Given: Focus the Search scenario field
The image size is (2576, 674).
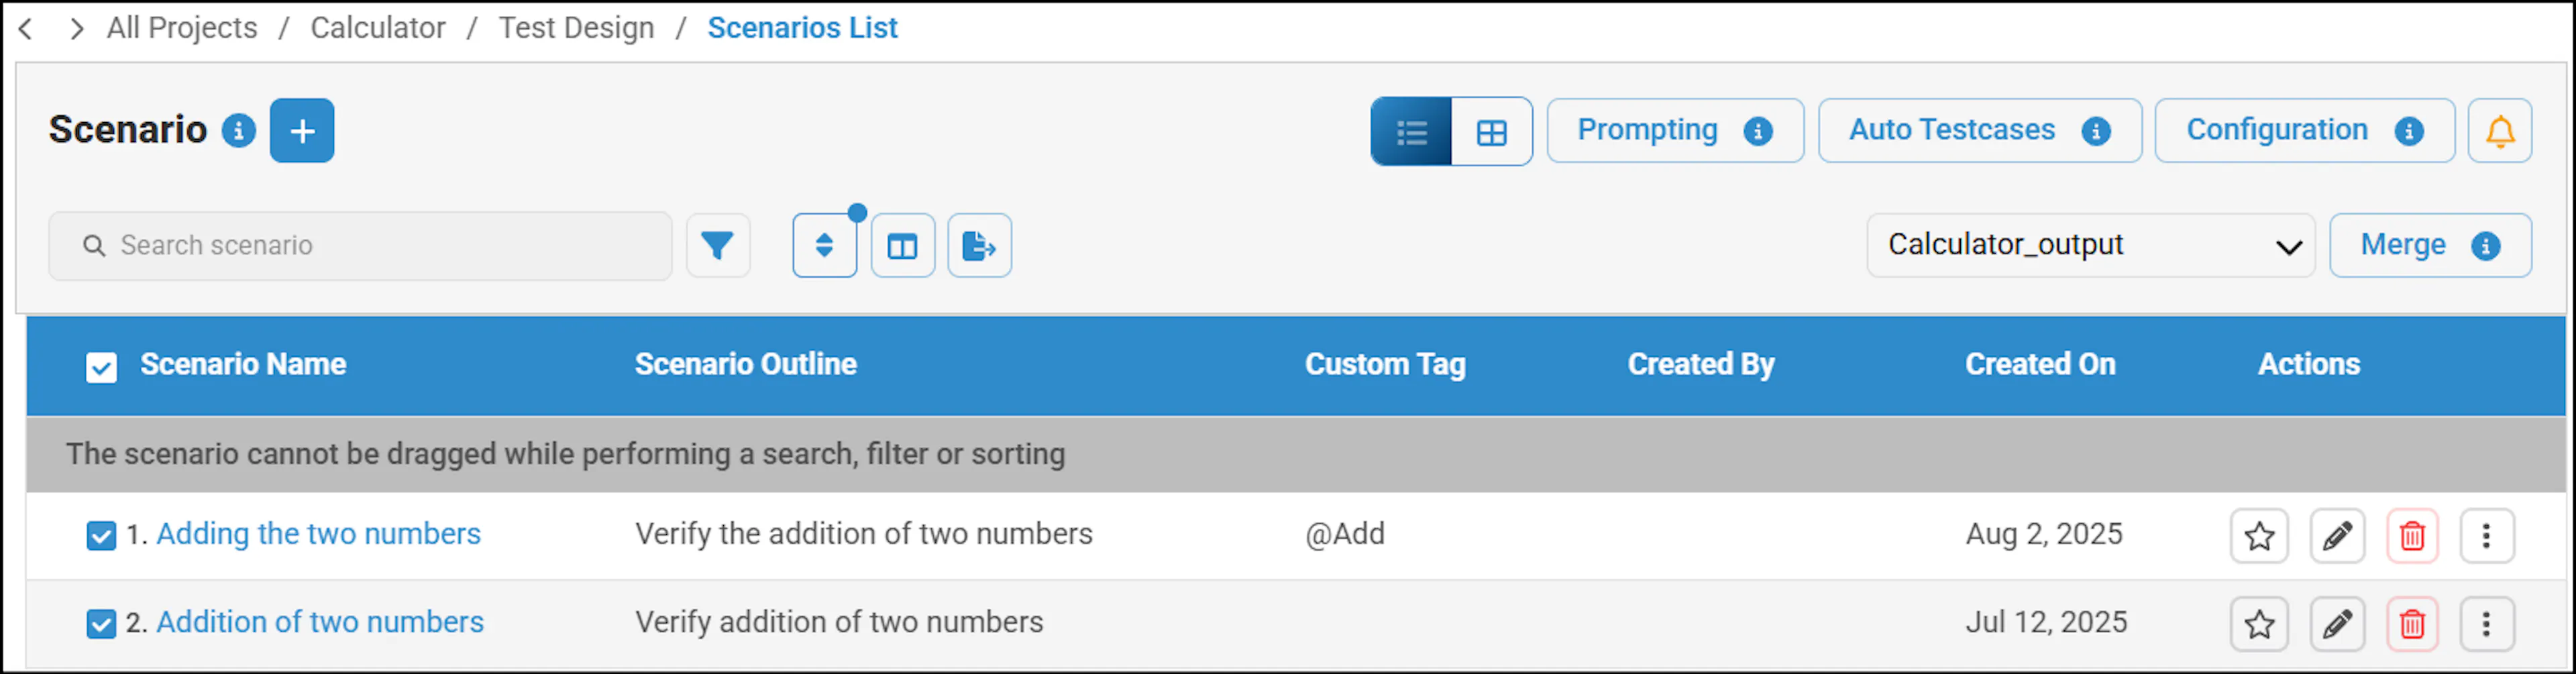Looking at the screenshot, I should (x=360, y=245).
